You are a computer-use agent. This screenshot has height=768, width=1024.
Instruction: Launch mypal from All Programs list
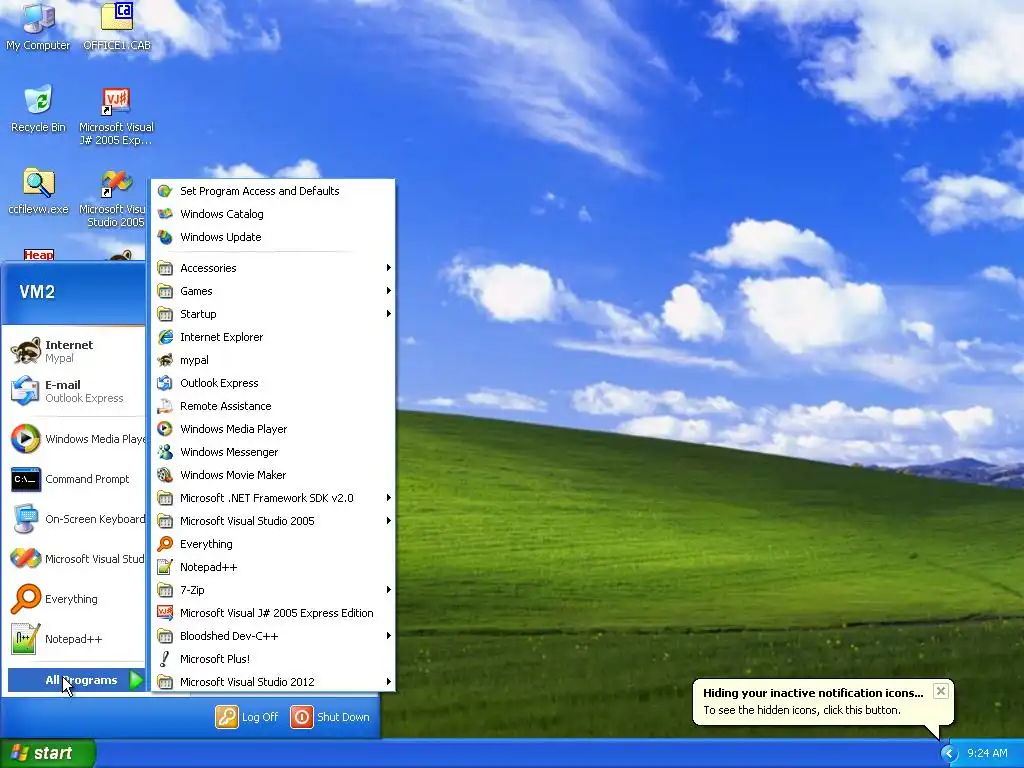click(x=274, y=360)
